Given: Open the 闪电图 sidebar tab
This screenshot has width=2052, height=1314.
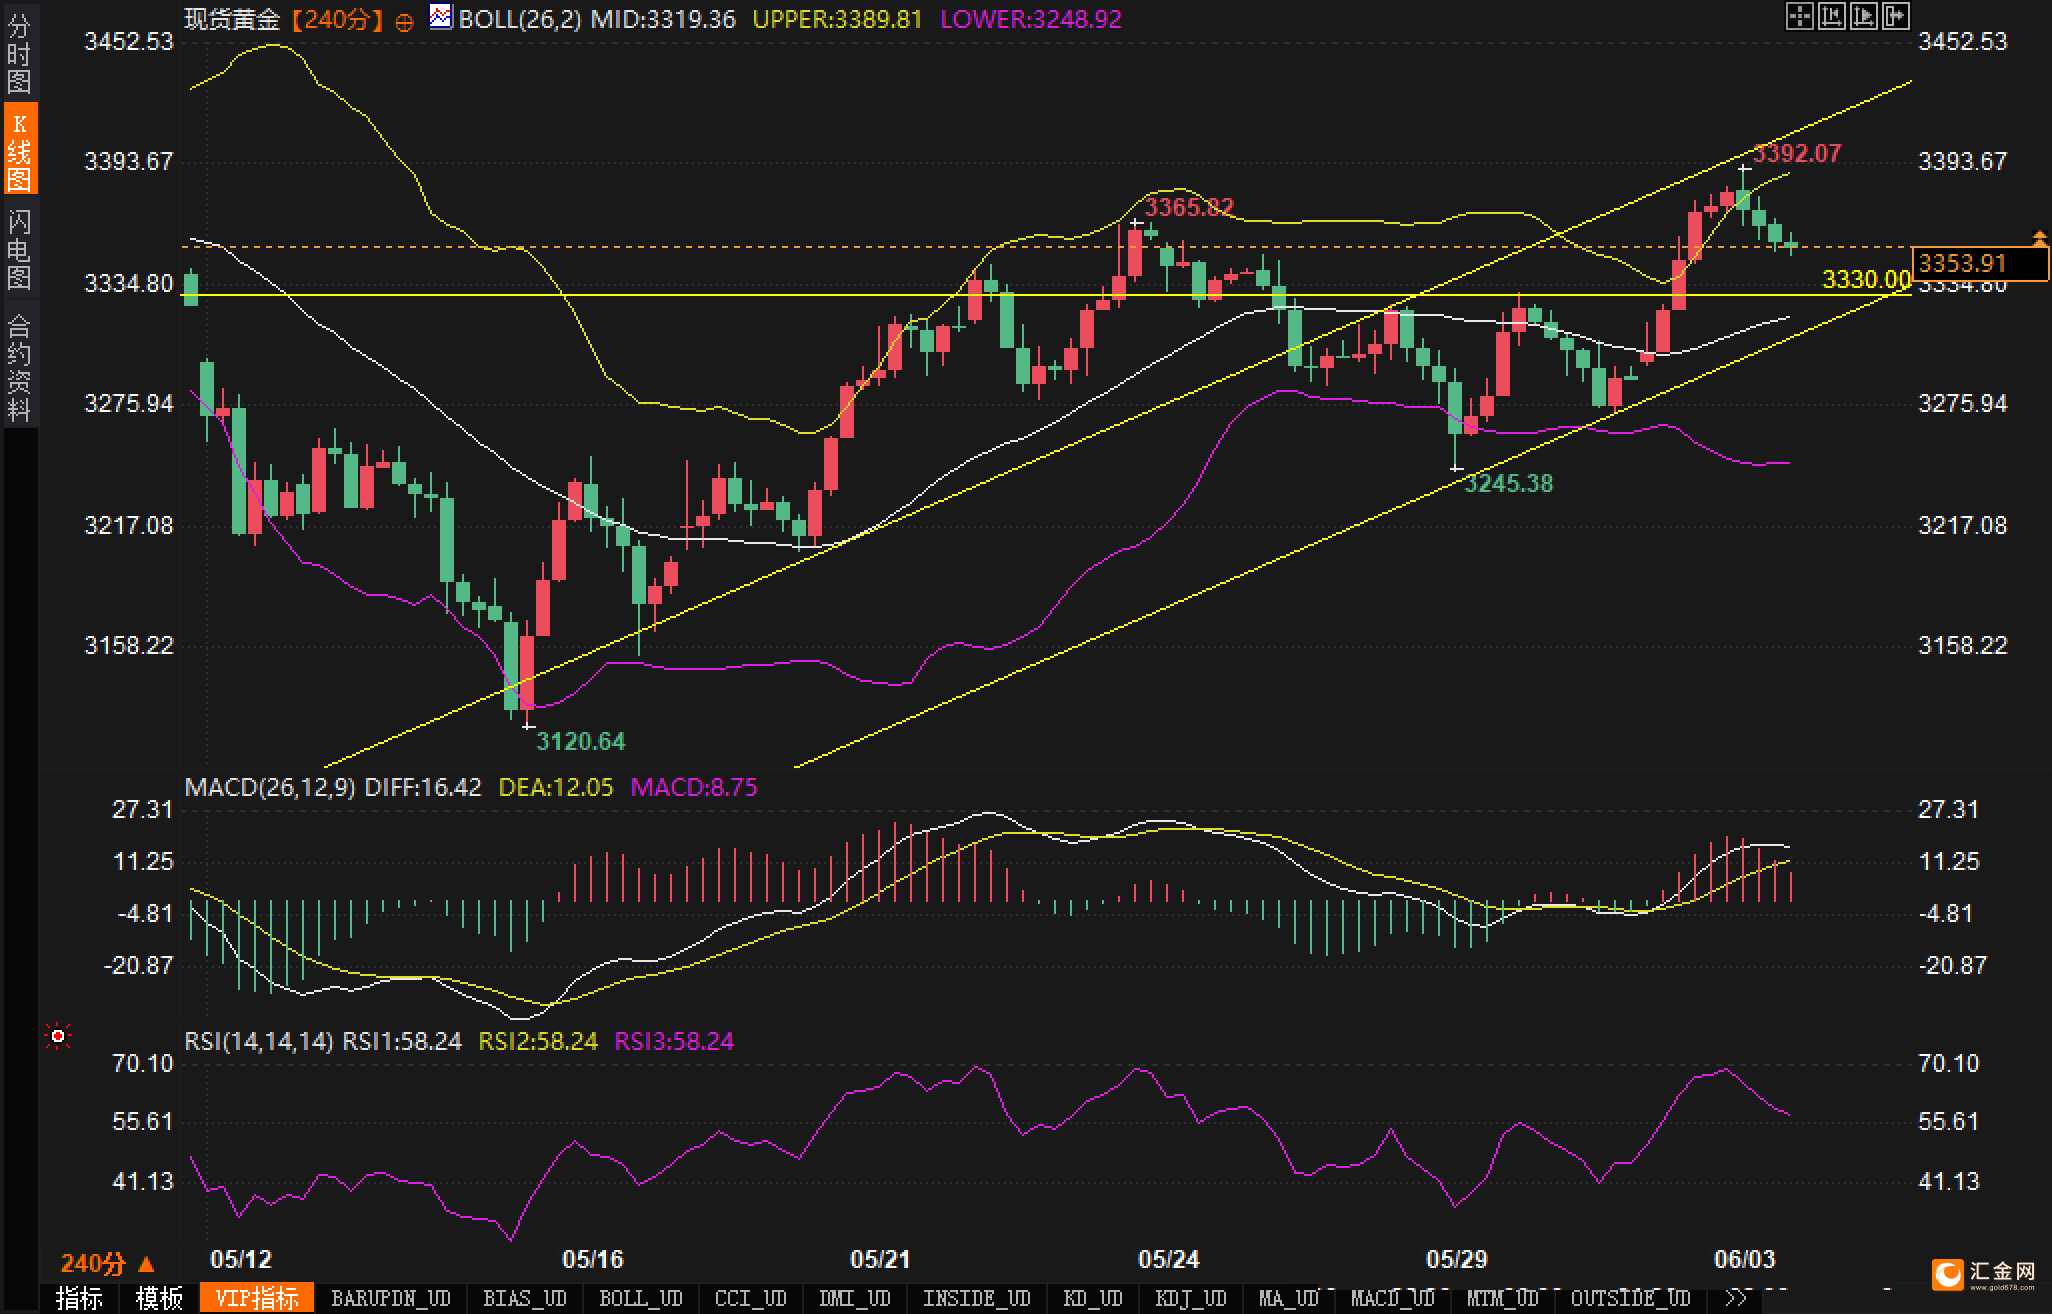Looking at the screenshot, I should tap(19, 248).
